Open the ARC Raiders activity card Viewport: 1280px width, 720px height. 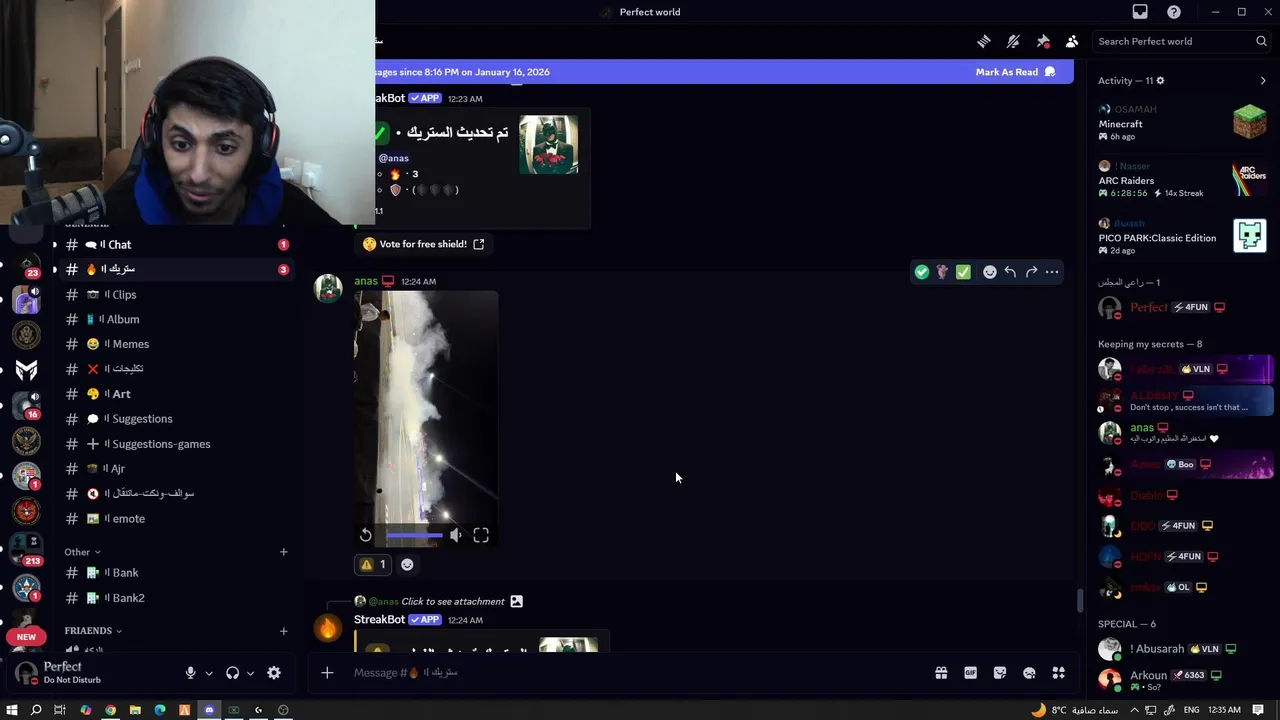tap(1183, 180)
